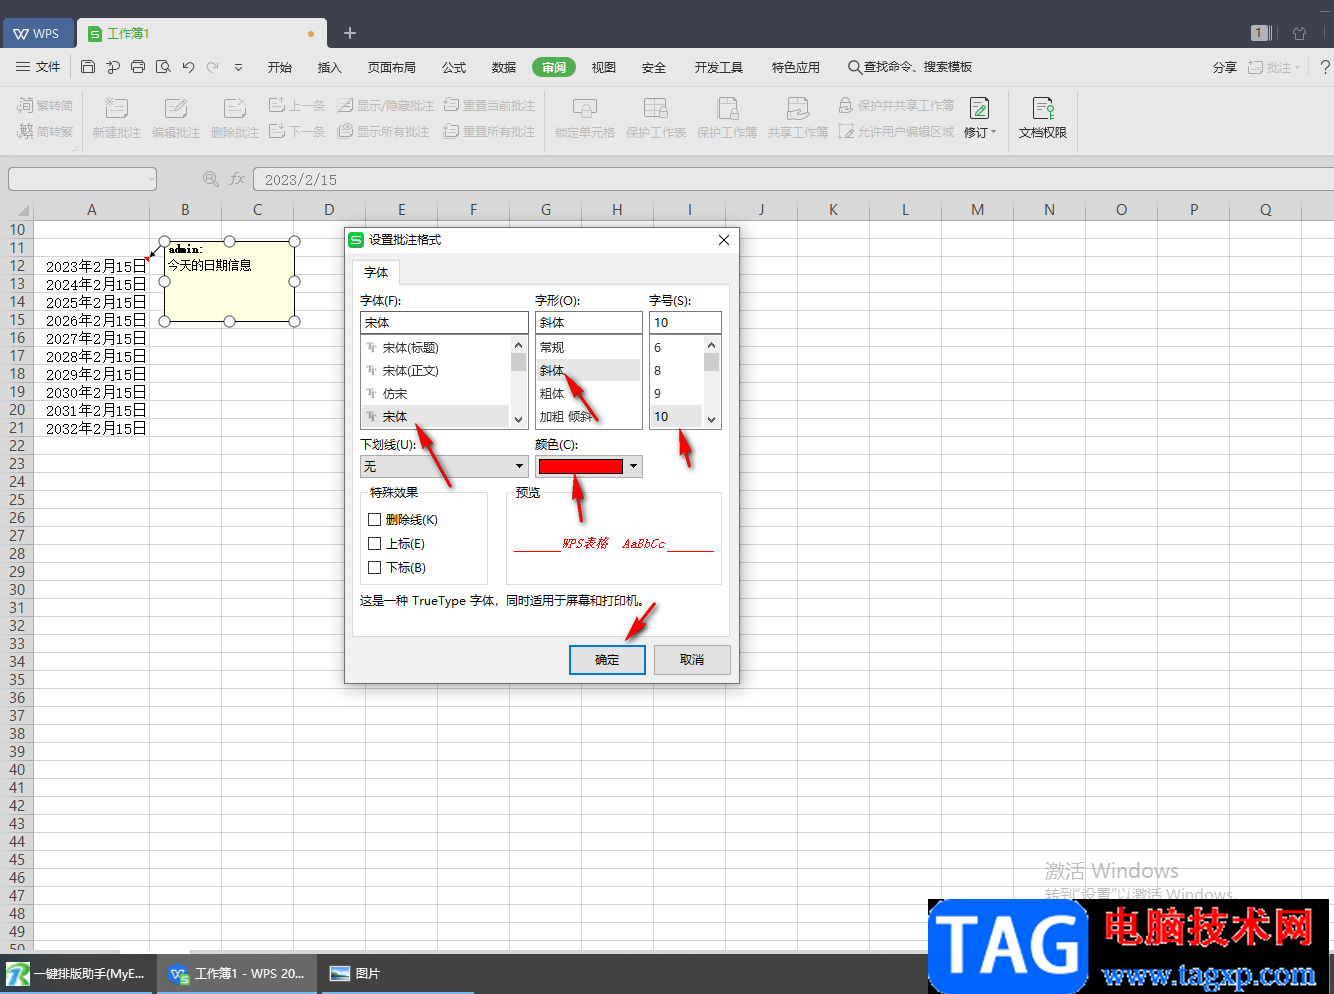Click the 保护工作表 protect sheet icon
The height and width of the screenshot is (994, 1334).
pyautogui.click(x=656, y=107)
